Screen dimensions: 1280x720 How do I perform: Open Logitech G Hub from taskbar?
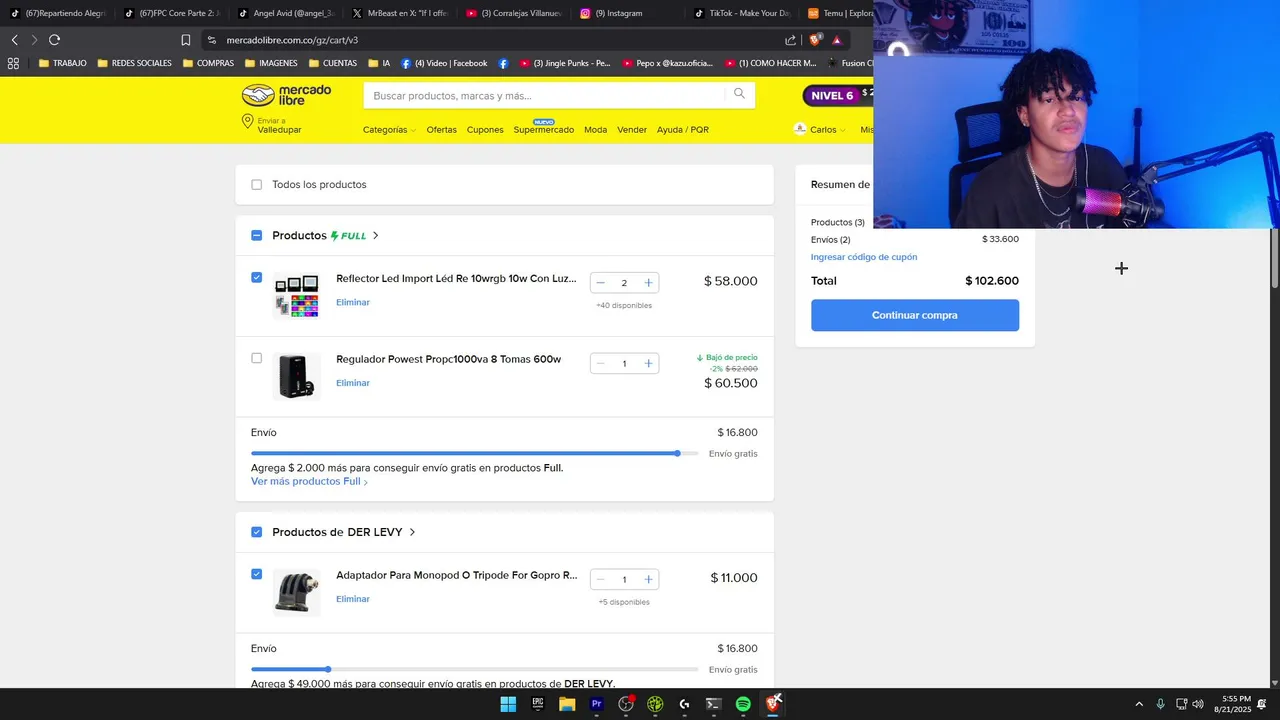tap(684, 704)
